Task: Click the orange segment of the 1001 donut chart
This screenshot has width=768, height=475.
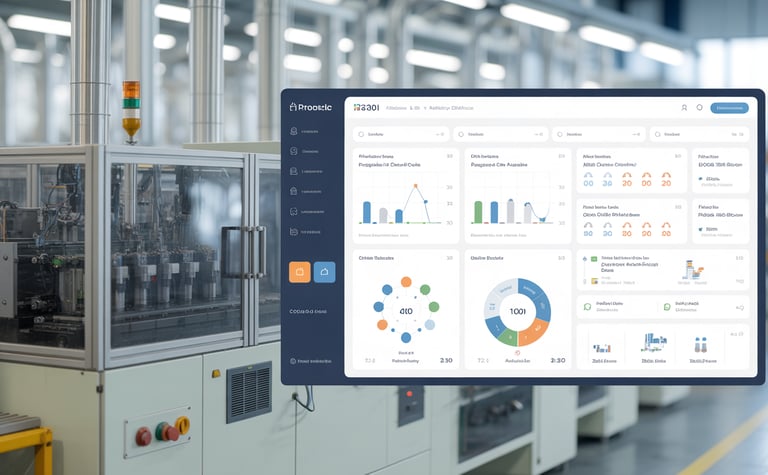Action: click(534, 332)
